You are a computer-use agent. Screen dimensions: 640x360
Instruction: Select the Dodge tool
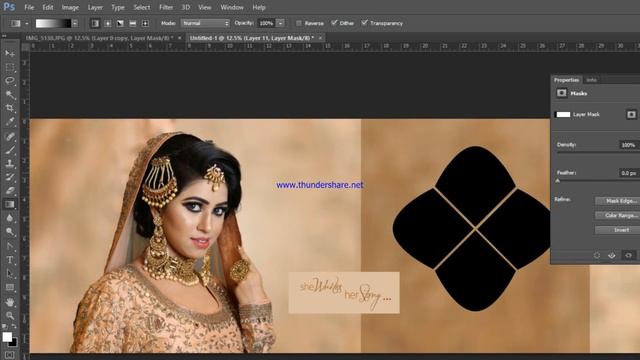tap(10, 231)
